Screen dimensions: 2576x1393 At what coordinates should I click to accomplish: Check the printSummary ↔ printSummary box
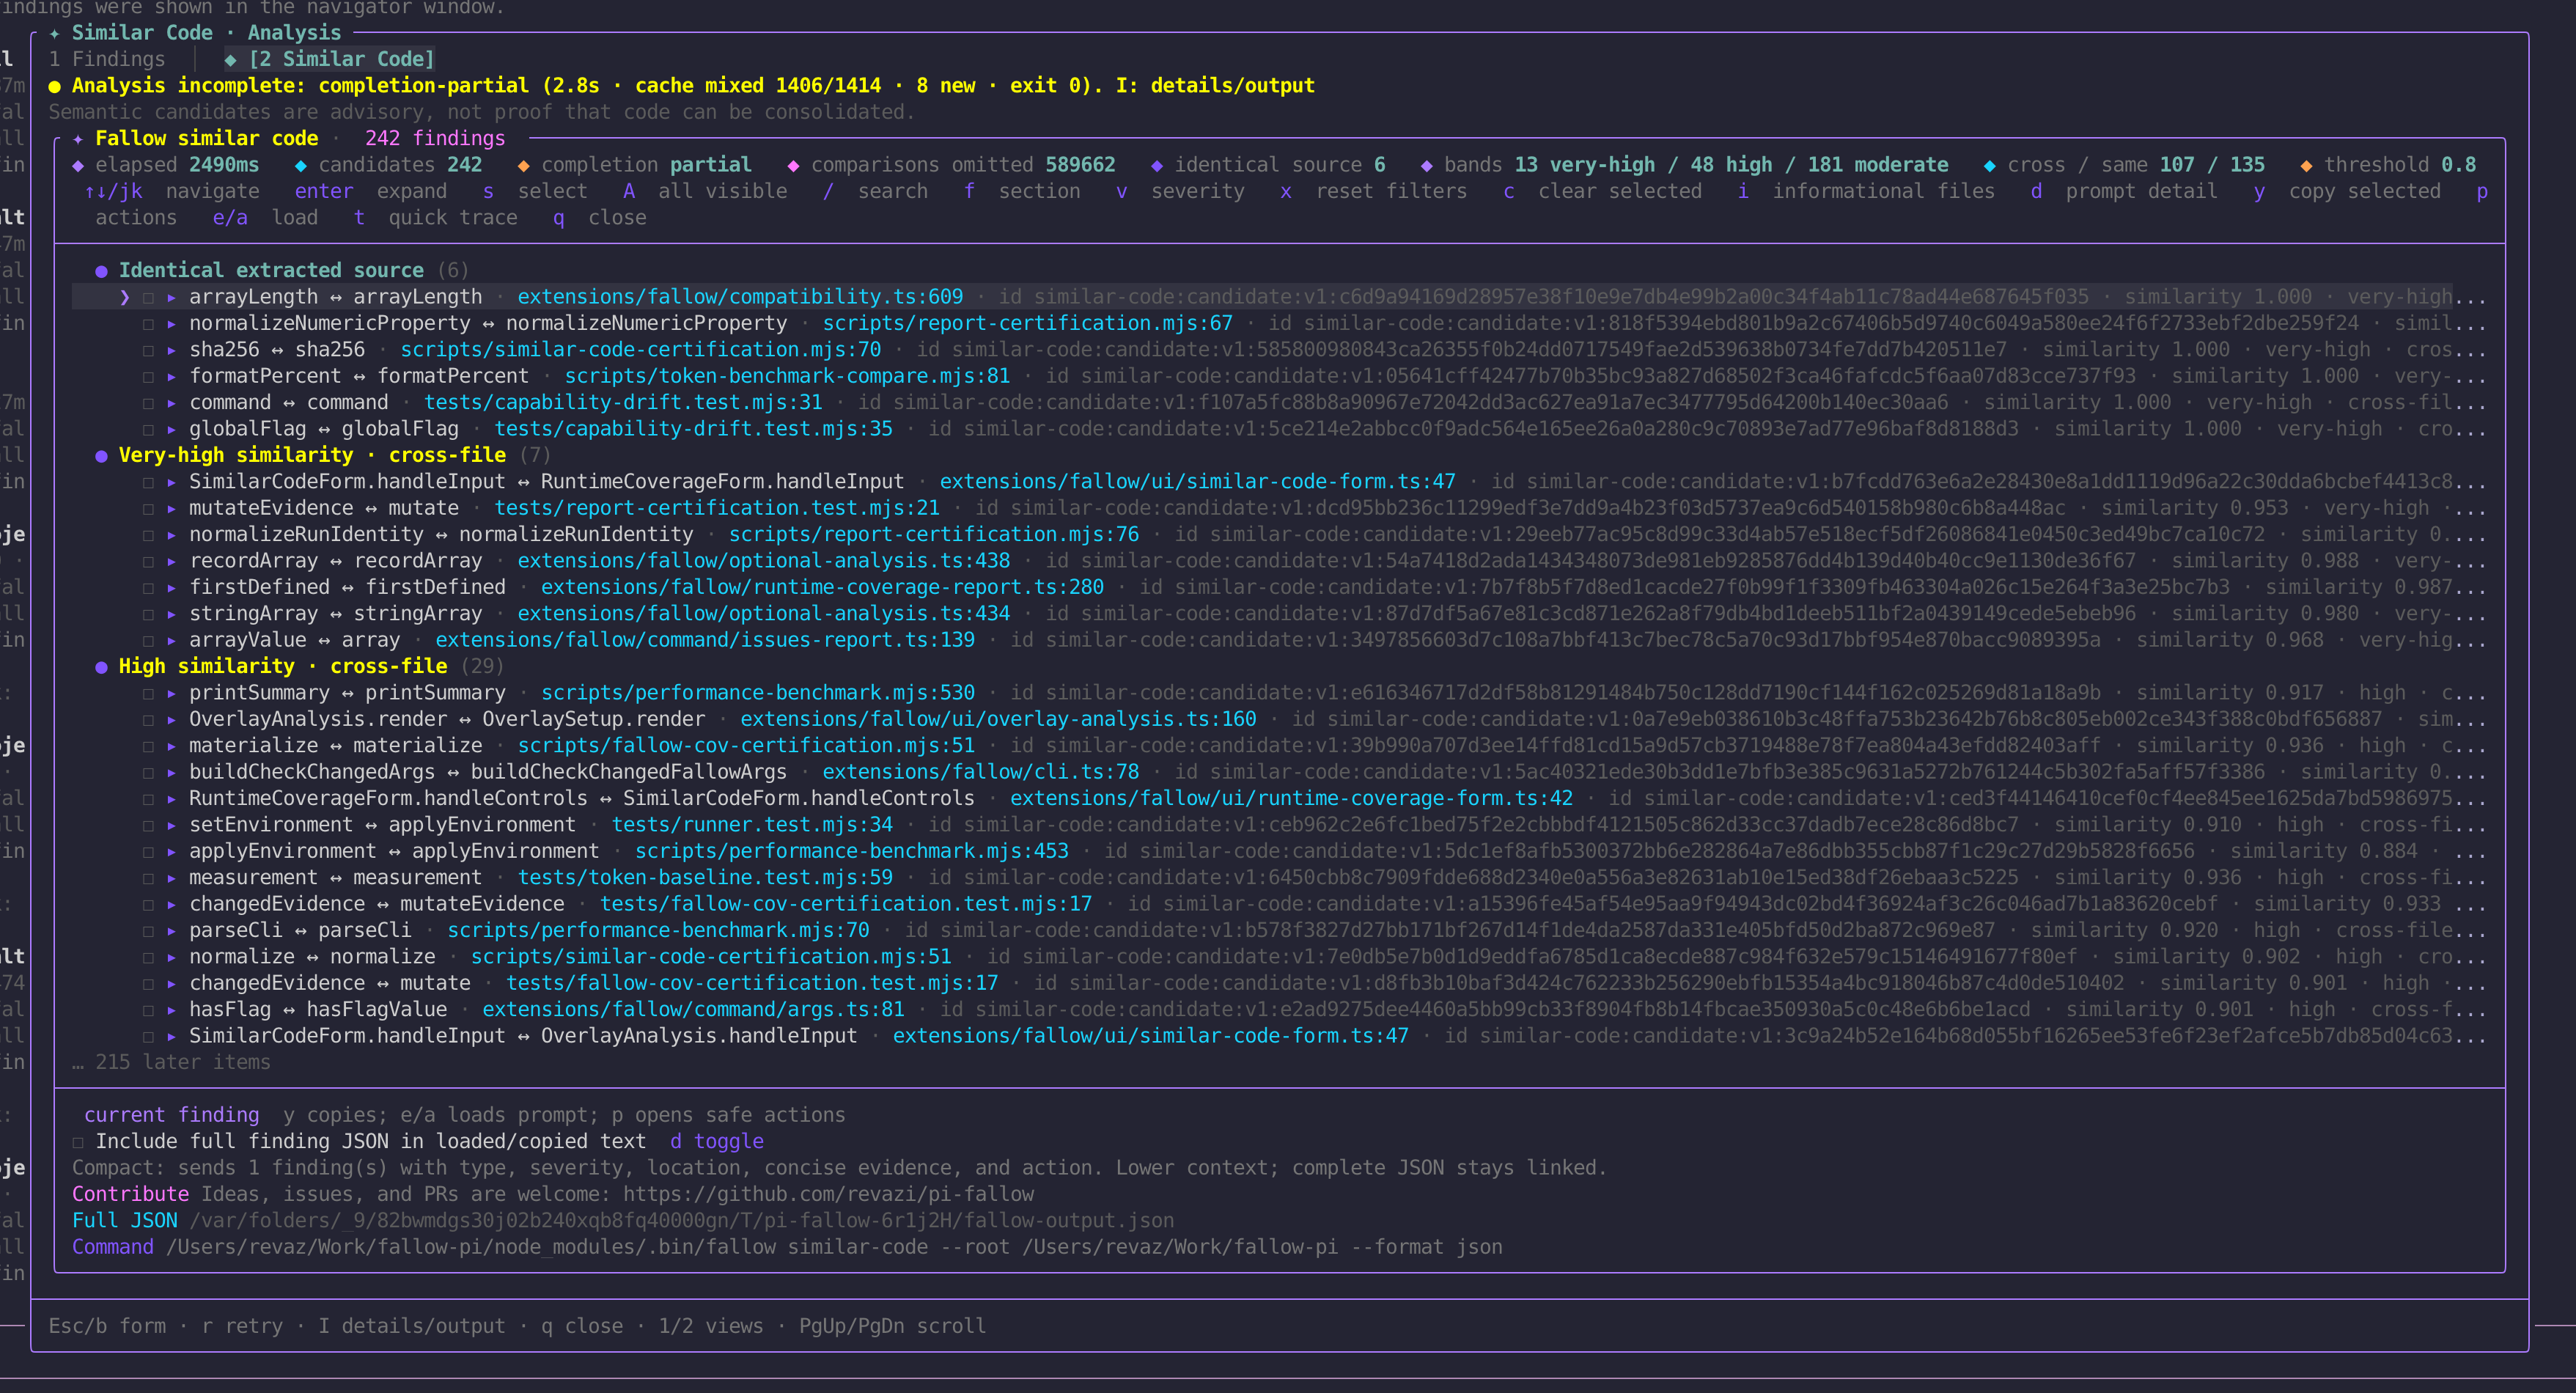(x=148, y=694)
